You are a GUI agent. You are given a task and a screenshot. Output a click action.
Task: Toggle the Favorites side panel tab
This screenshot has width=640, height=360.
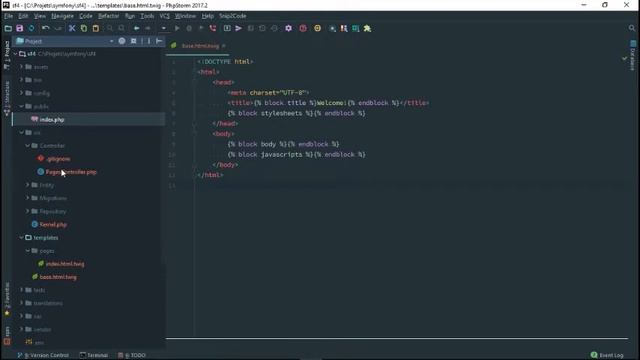pos(7,299)
